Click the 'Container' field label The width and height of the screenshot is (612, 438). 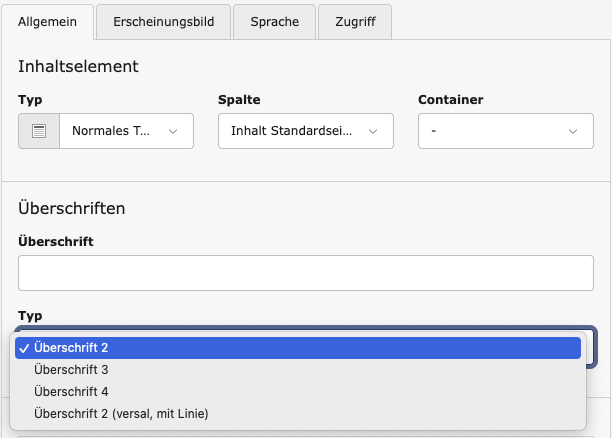coord(450,100)
